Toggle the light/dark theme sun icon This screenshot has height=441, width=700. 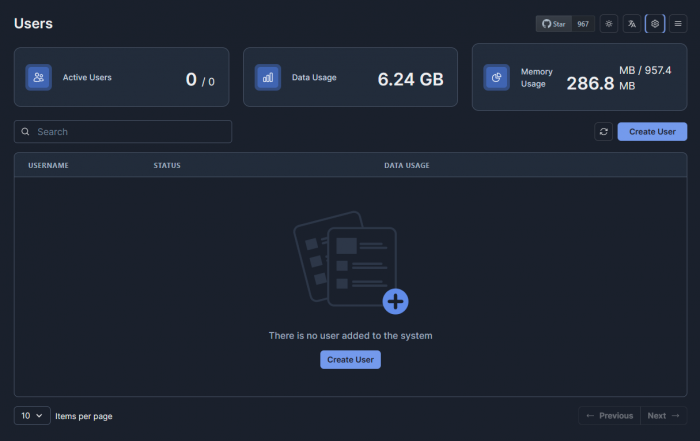tap(609, 23)
